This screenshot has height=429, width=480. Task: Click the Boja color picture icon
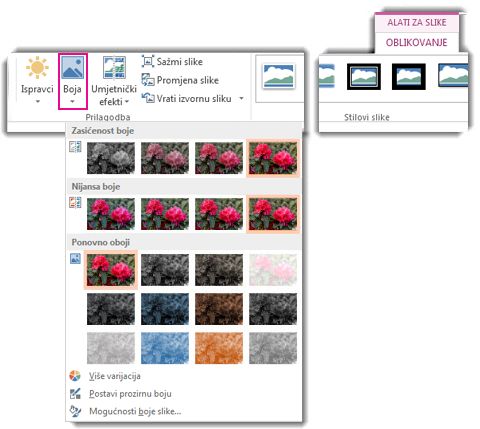click(73, 69)
